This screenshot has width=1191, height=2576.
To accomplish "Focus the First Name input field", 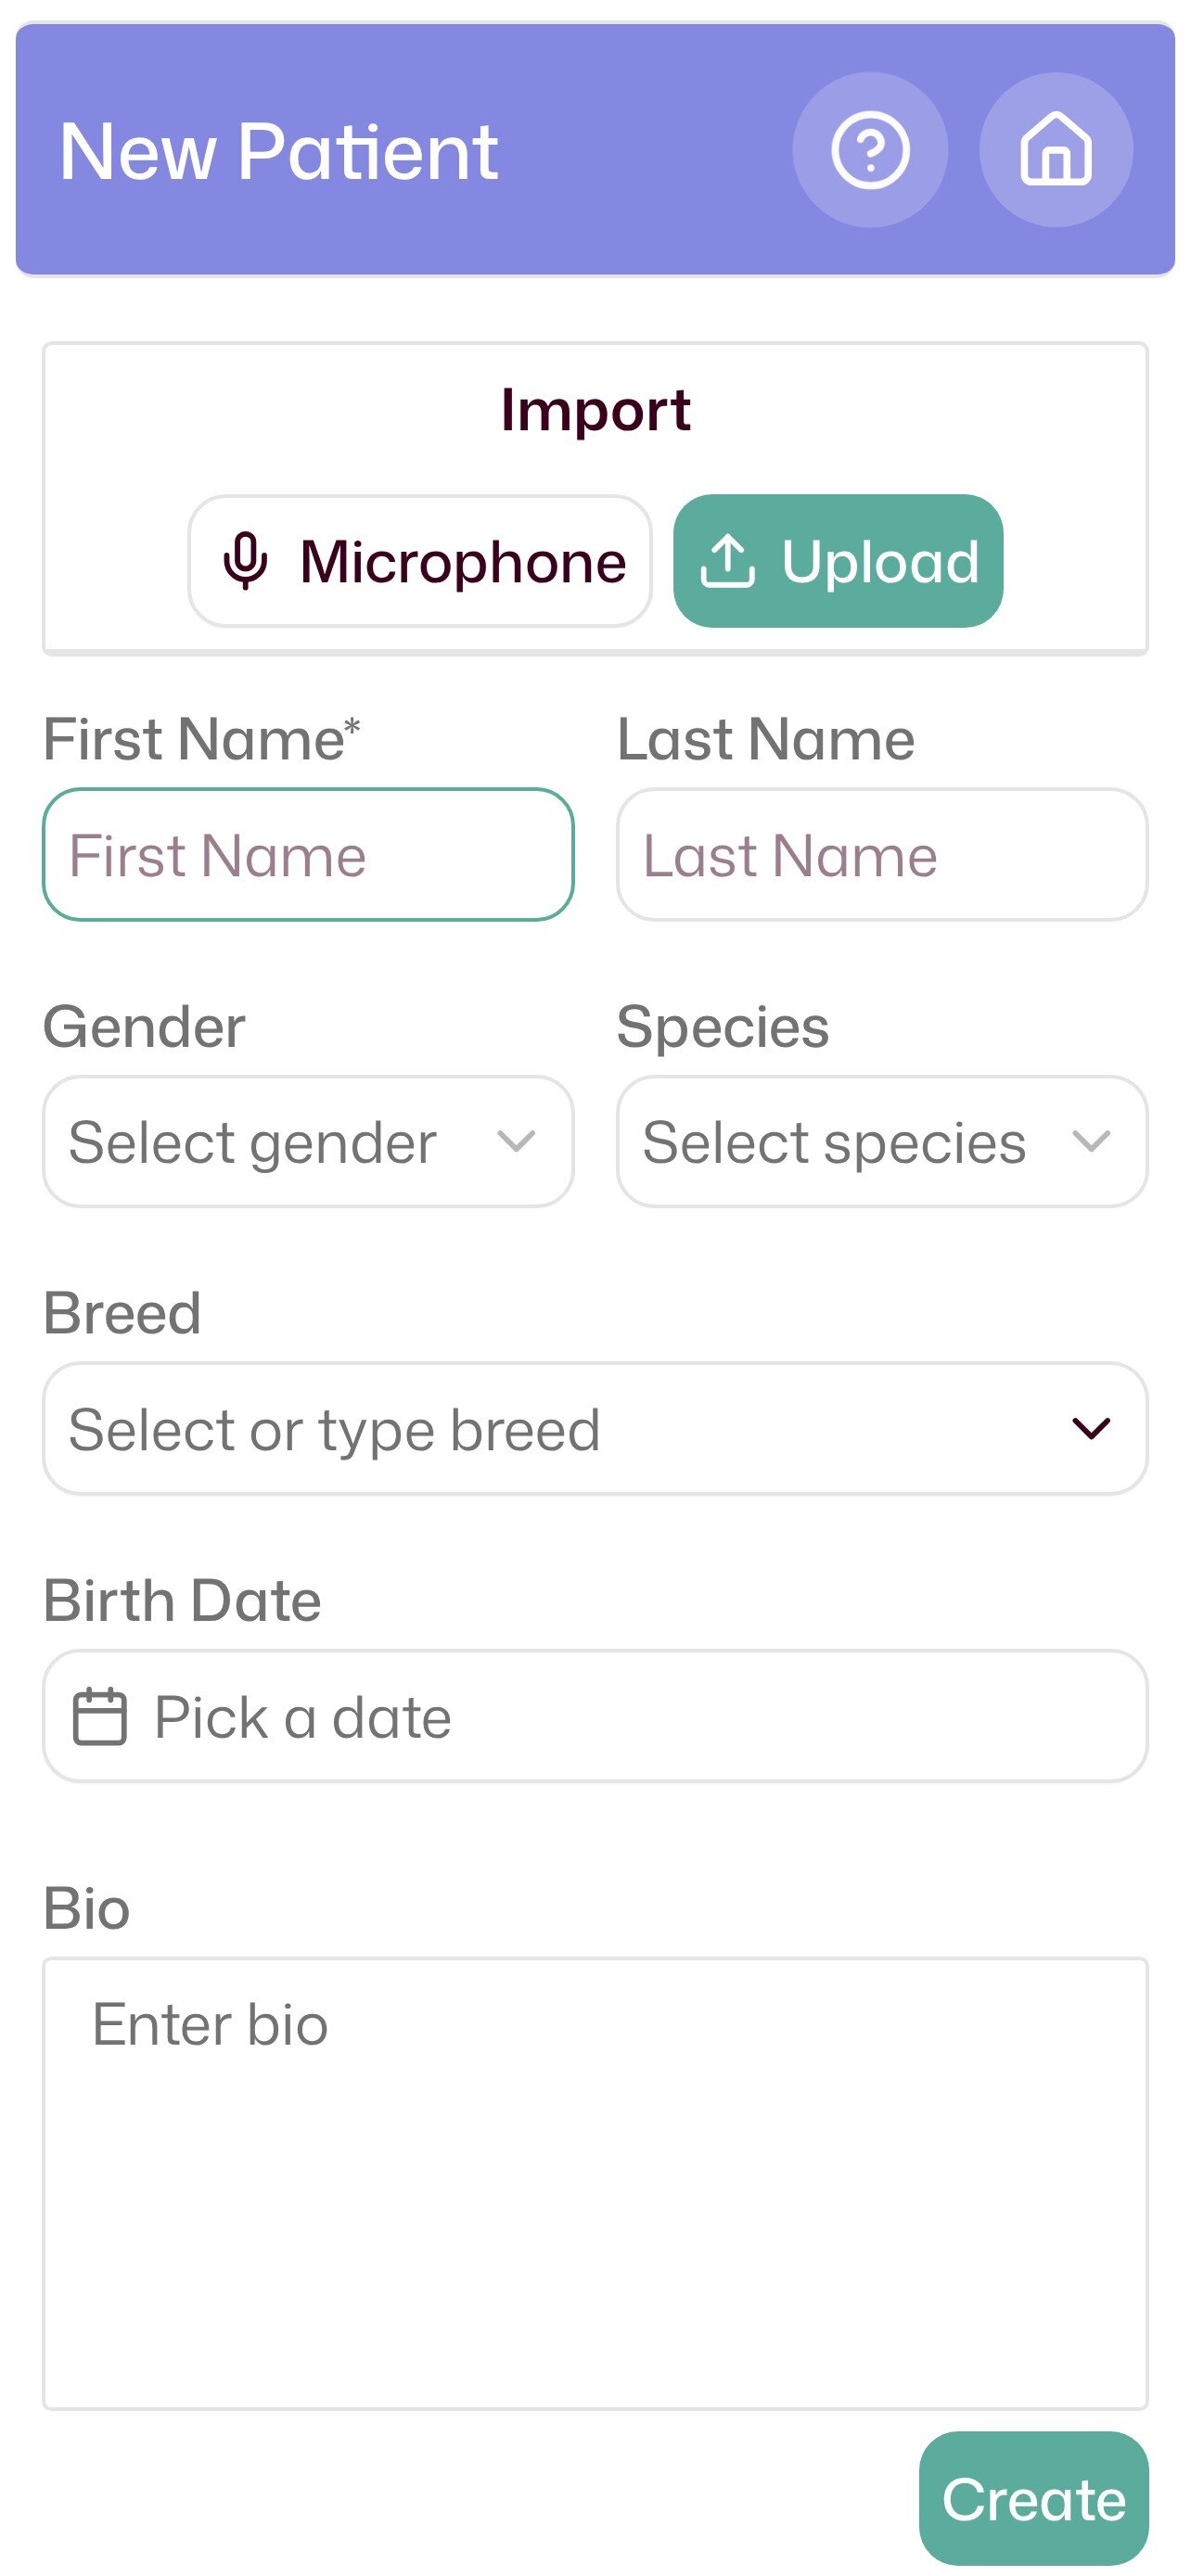I will tap(308, 855).
